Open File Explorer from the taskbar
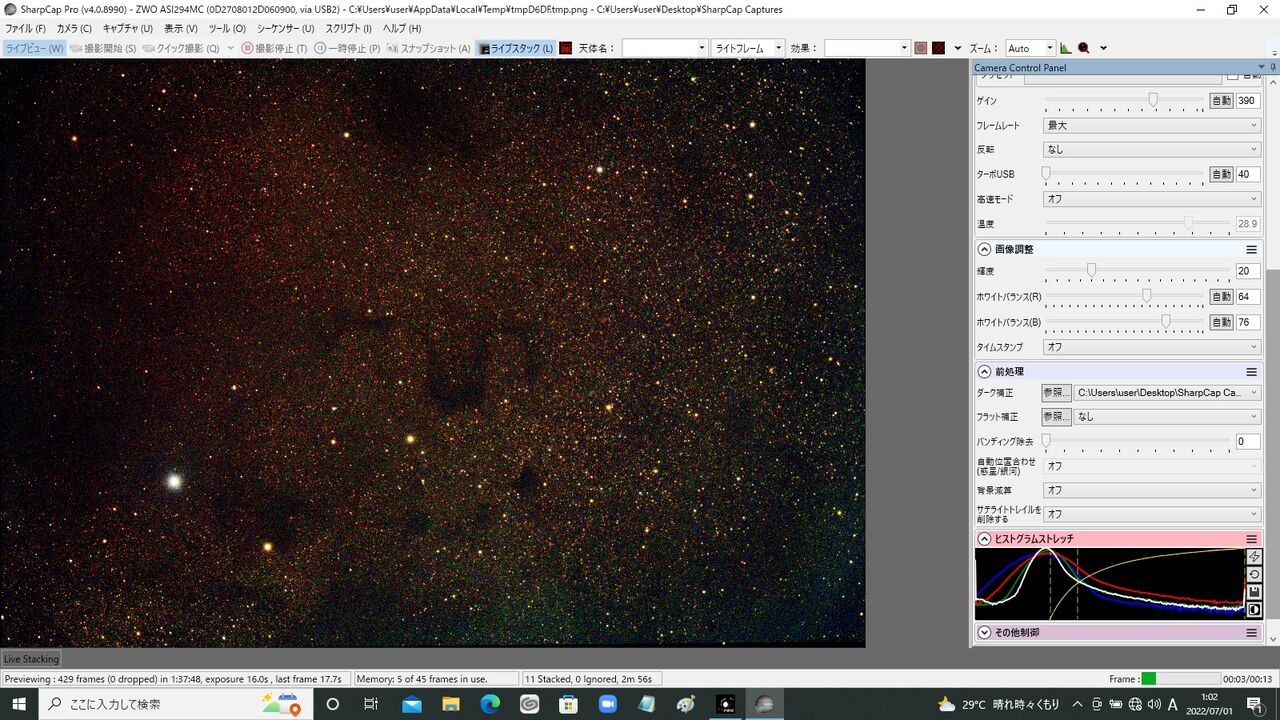The height and width of the screenshot is (720, 1280). click(450, 704)
